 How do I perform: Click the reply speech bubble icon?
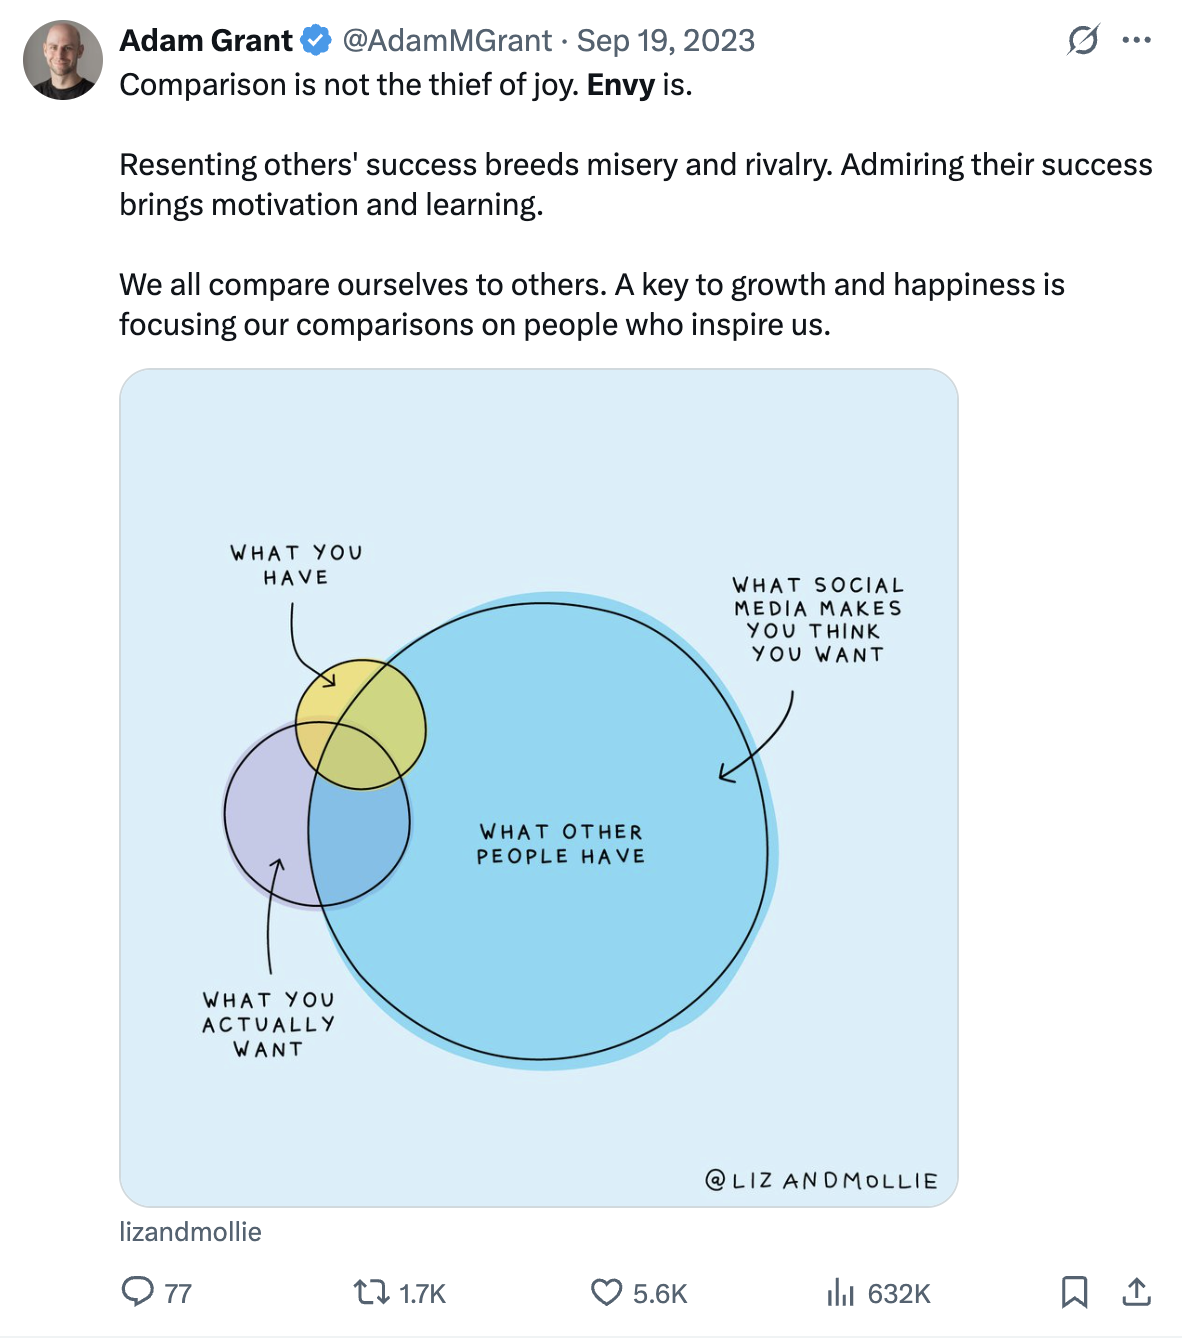137,1292
